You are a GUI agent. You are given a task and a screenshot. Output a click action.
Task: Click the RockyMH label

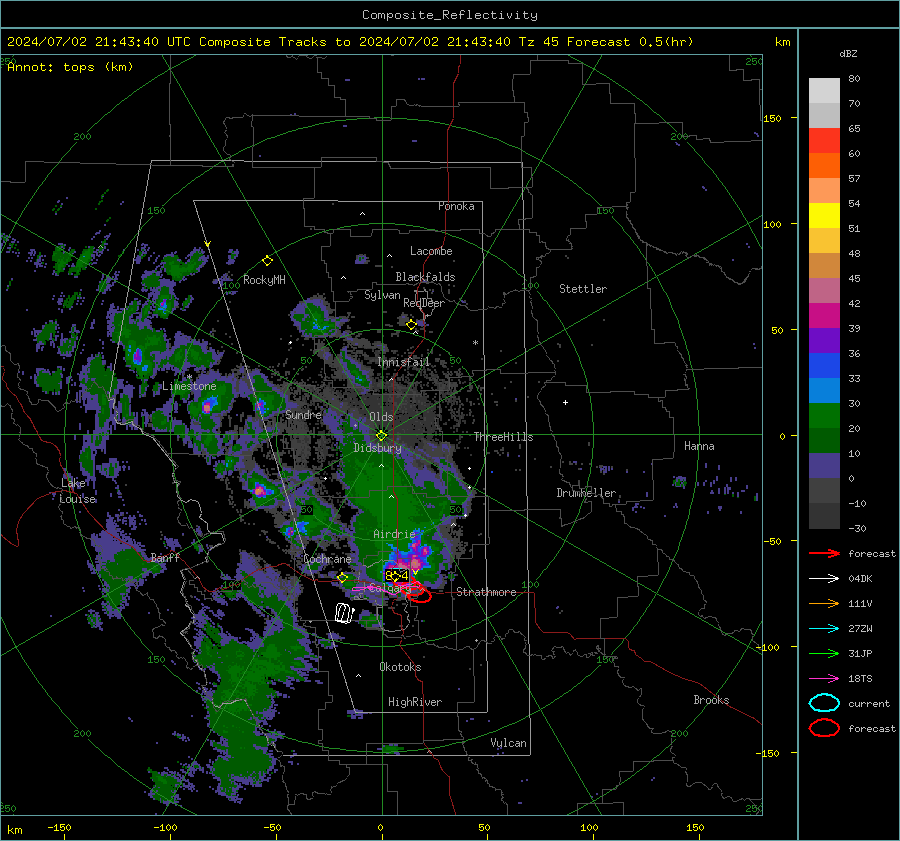[264, 280]
